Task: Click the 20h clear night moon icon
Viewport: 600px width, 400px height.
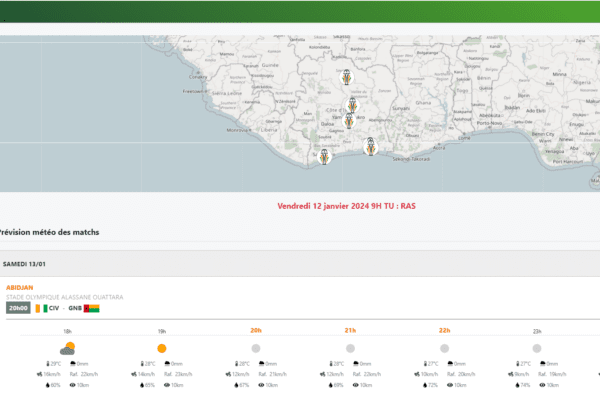Action: pyautogui.click(x=255, y=348)
